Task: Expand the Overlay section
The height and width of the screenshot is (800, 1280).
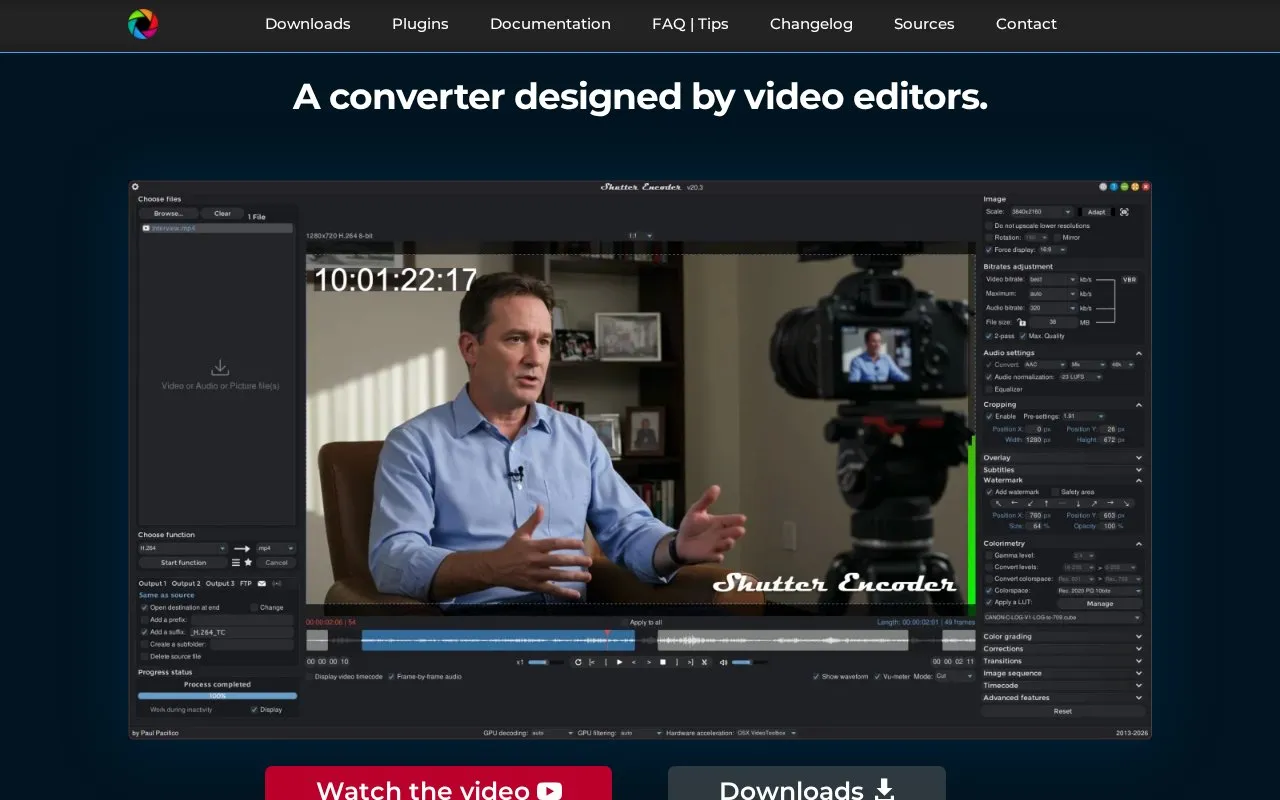Action: pos(1063,458)
